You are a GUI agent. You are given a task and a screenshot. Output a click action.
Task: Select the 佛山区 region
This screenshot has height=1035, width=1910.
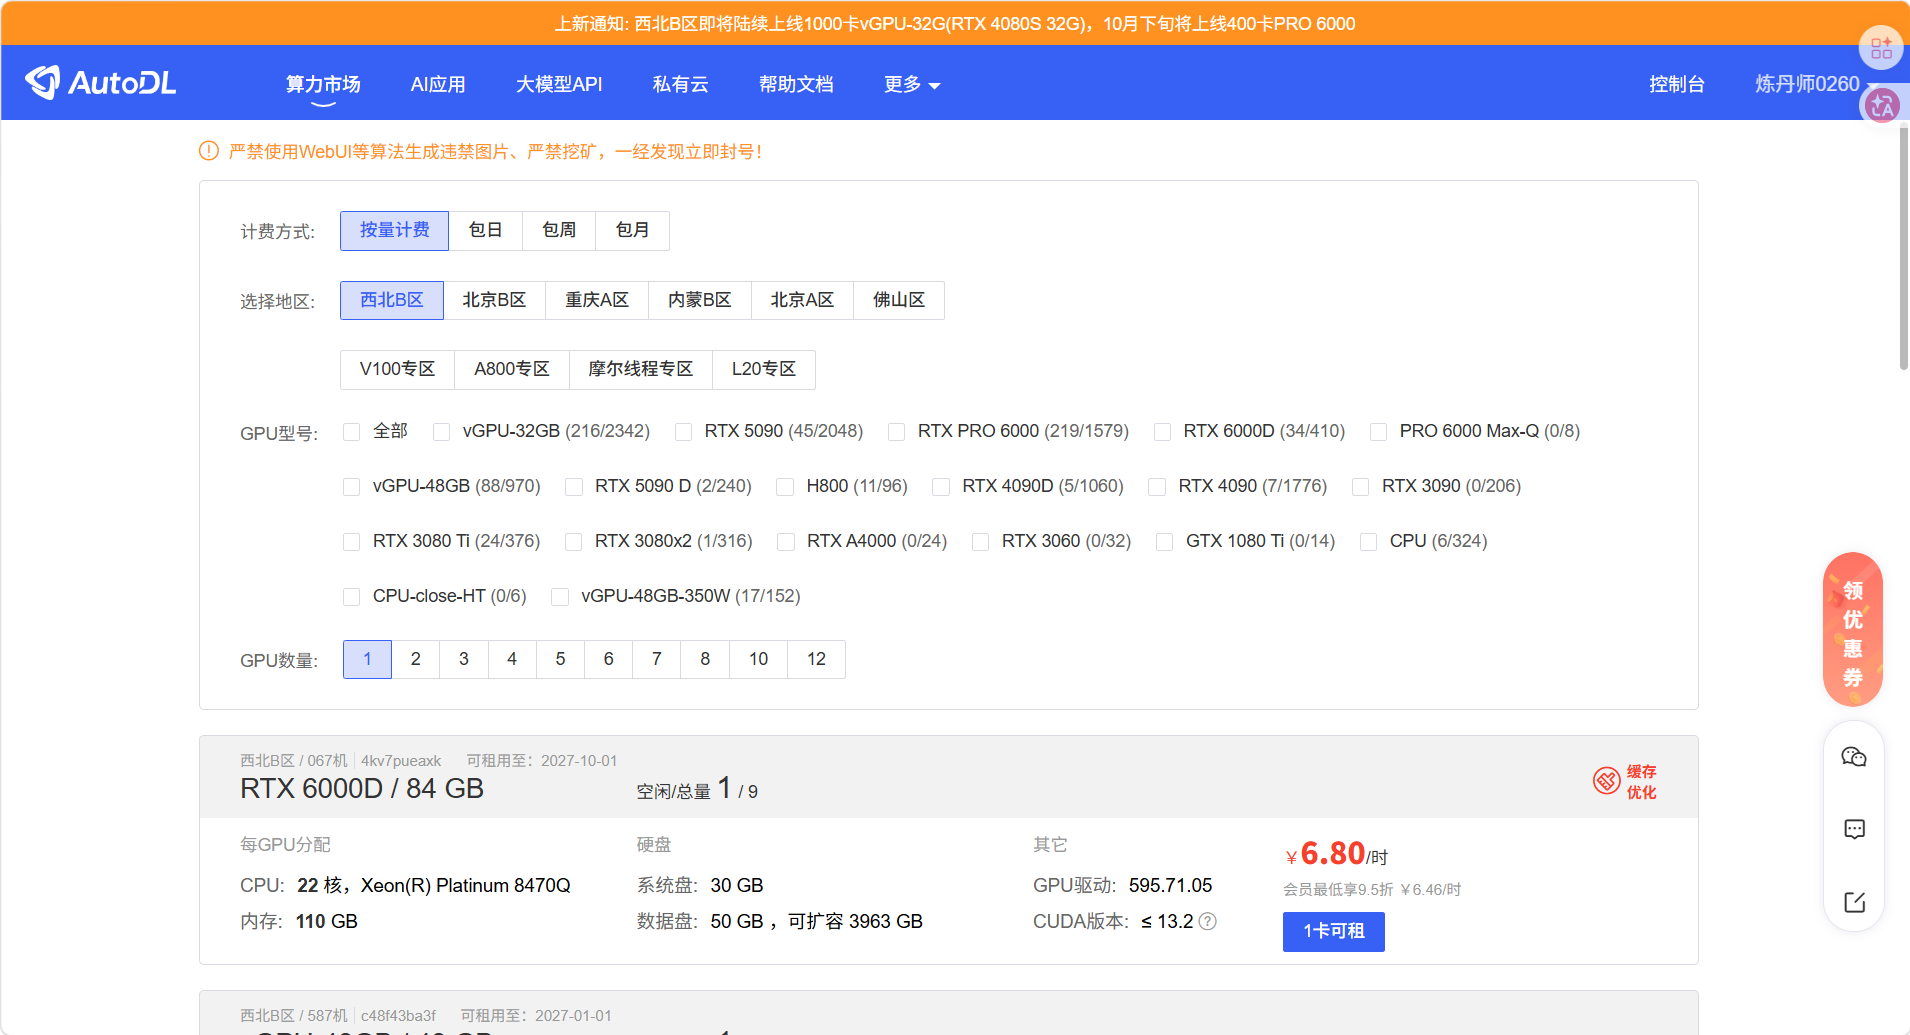[x=899, y=300]
